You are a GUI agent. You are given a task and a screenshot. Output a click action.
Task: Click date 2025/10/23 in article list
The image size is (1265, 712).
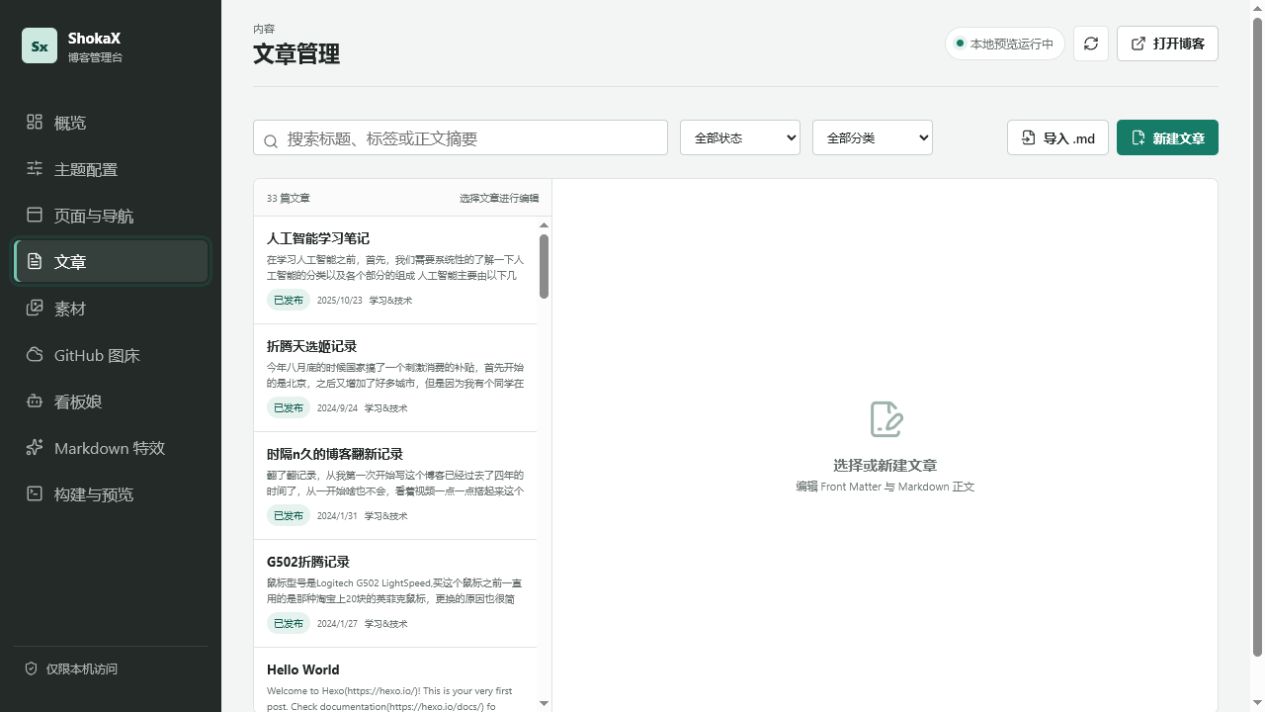[339, 300]
